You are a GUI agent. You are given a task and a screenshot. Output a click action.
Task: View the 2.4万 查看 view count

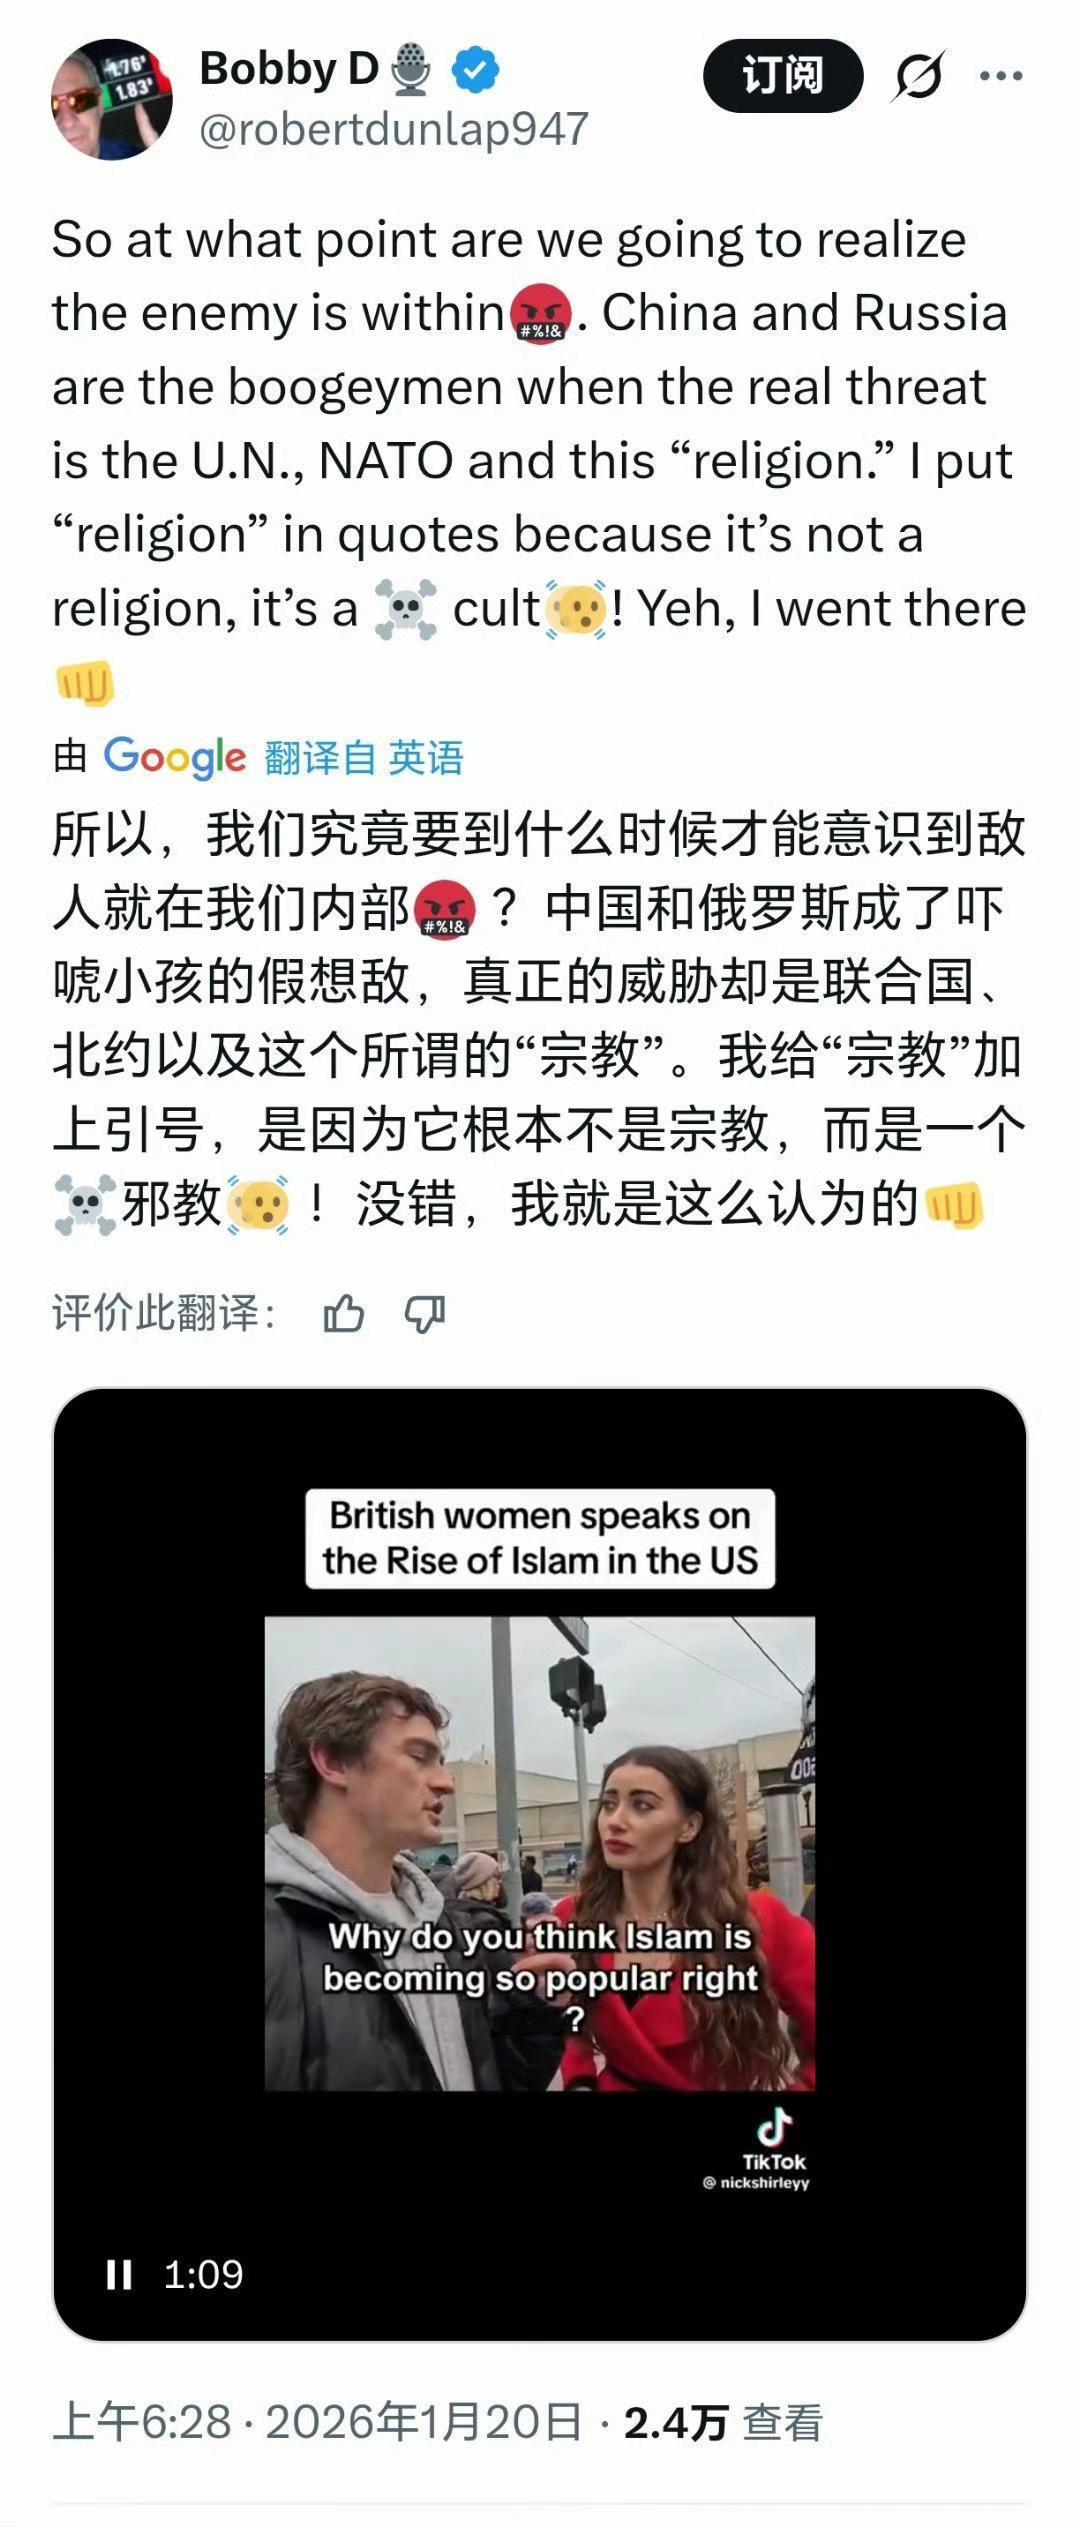pyautogui.click(x=723, y=2423)
